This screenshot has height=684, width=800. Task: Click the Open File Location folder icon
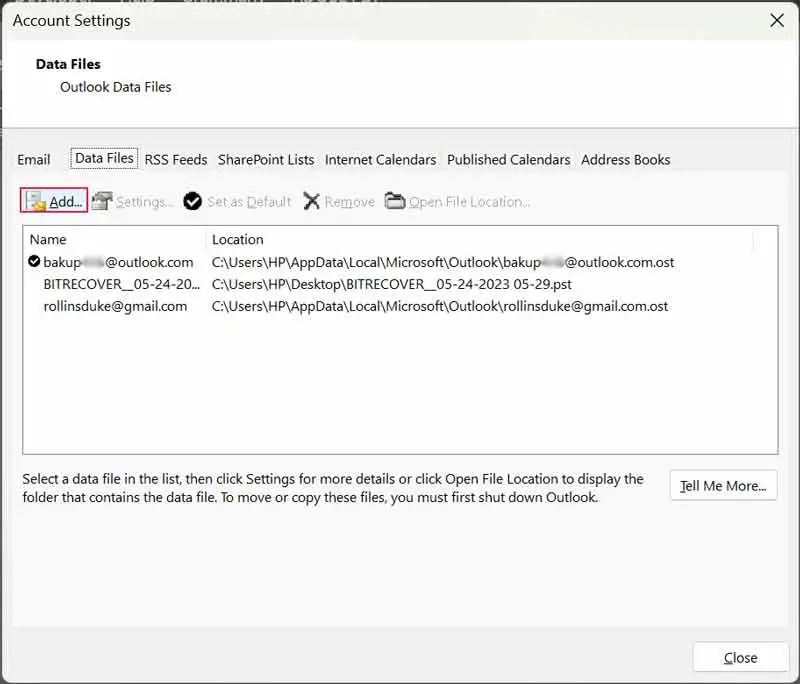pos(395,202)
